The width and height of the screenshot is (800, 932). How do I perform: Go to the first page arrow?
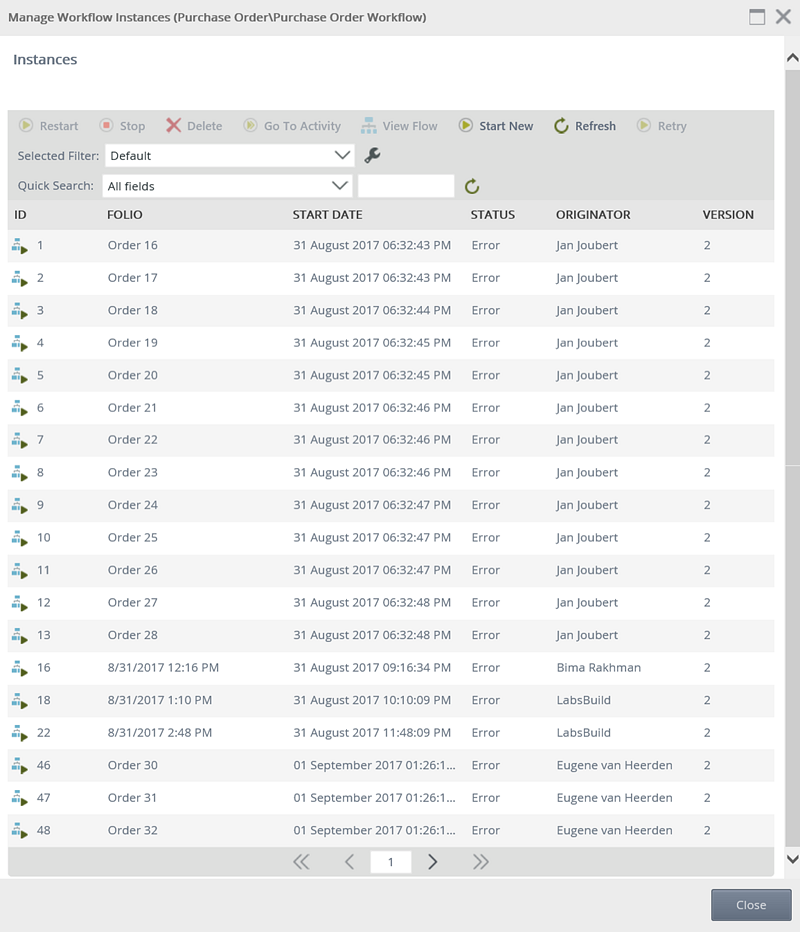pos(301,862)
